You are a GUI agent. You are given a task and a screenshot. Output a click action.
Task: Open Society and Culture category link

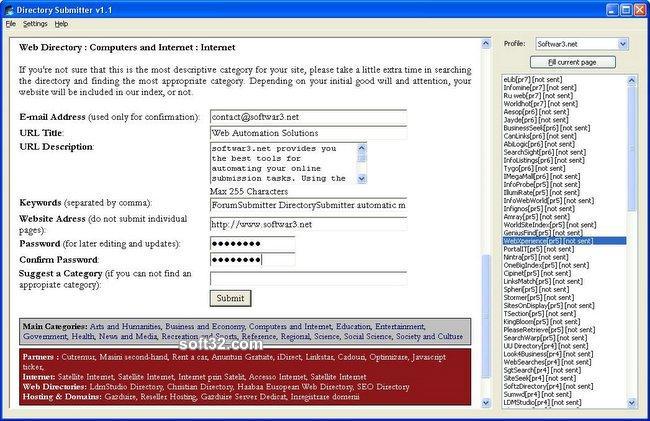(x=429, y=336)
